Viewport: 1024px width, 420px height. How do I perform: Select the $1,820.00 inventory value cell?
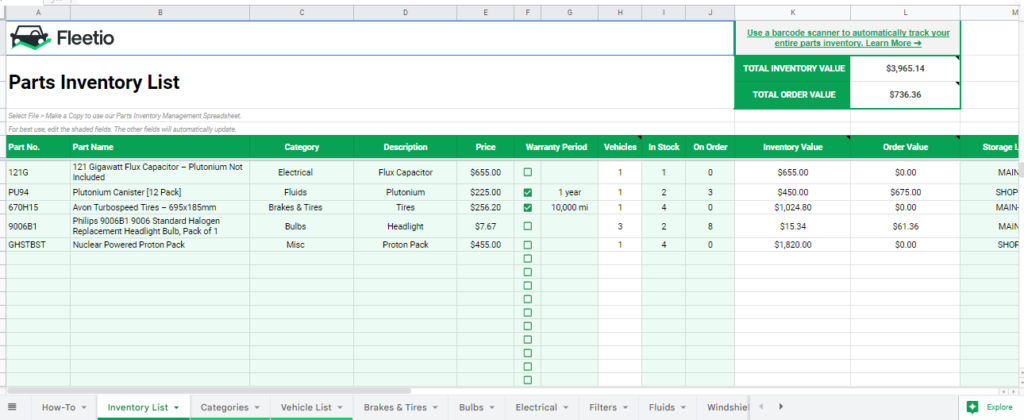click(x=792, y=245)
